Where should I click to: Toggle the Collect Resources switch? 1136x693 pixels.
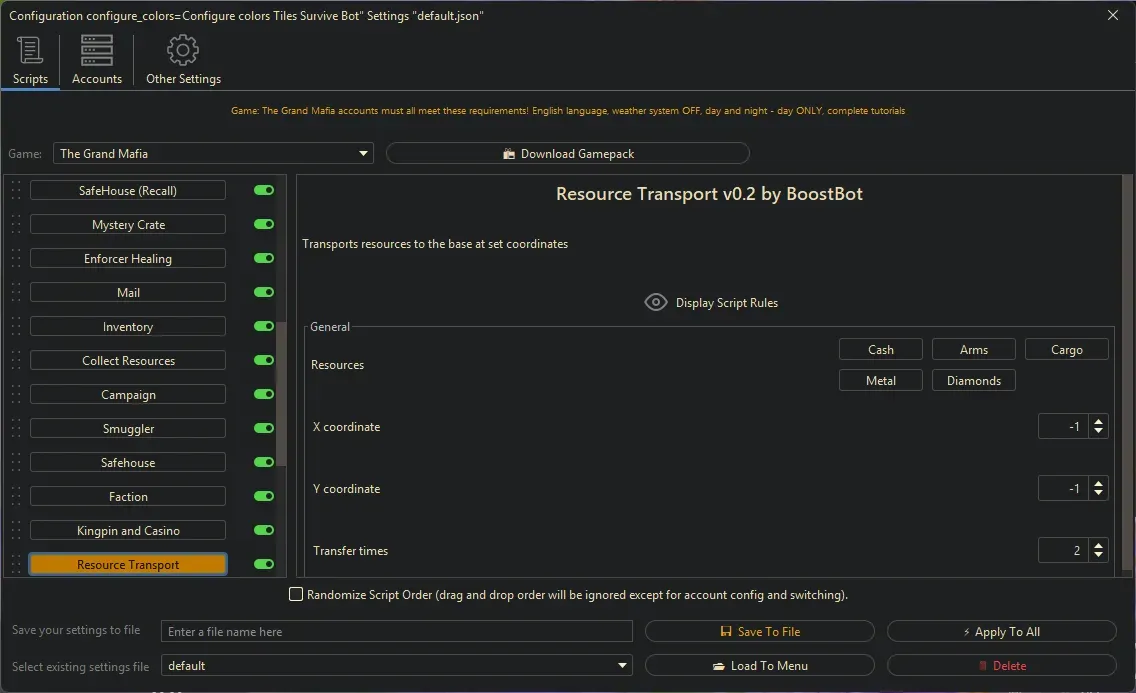point(264,361)
